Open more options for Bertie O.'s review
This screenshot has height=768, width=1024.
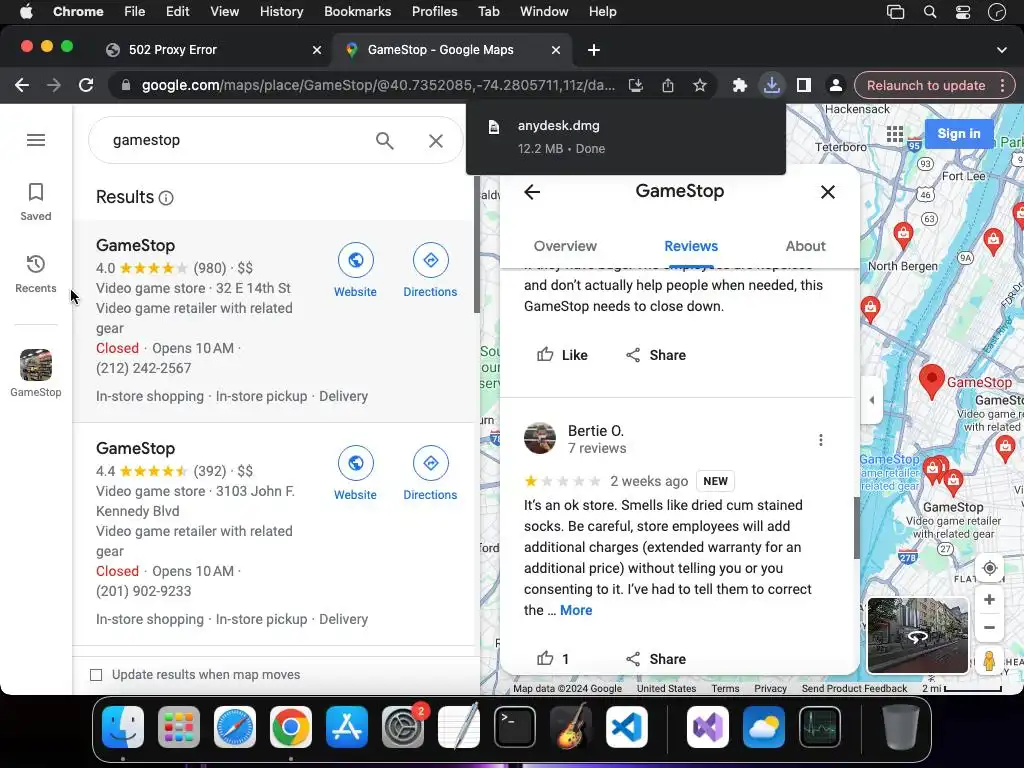click(x=820, y=440)
